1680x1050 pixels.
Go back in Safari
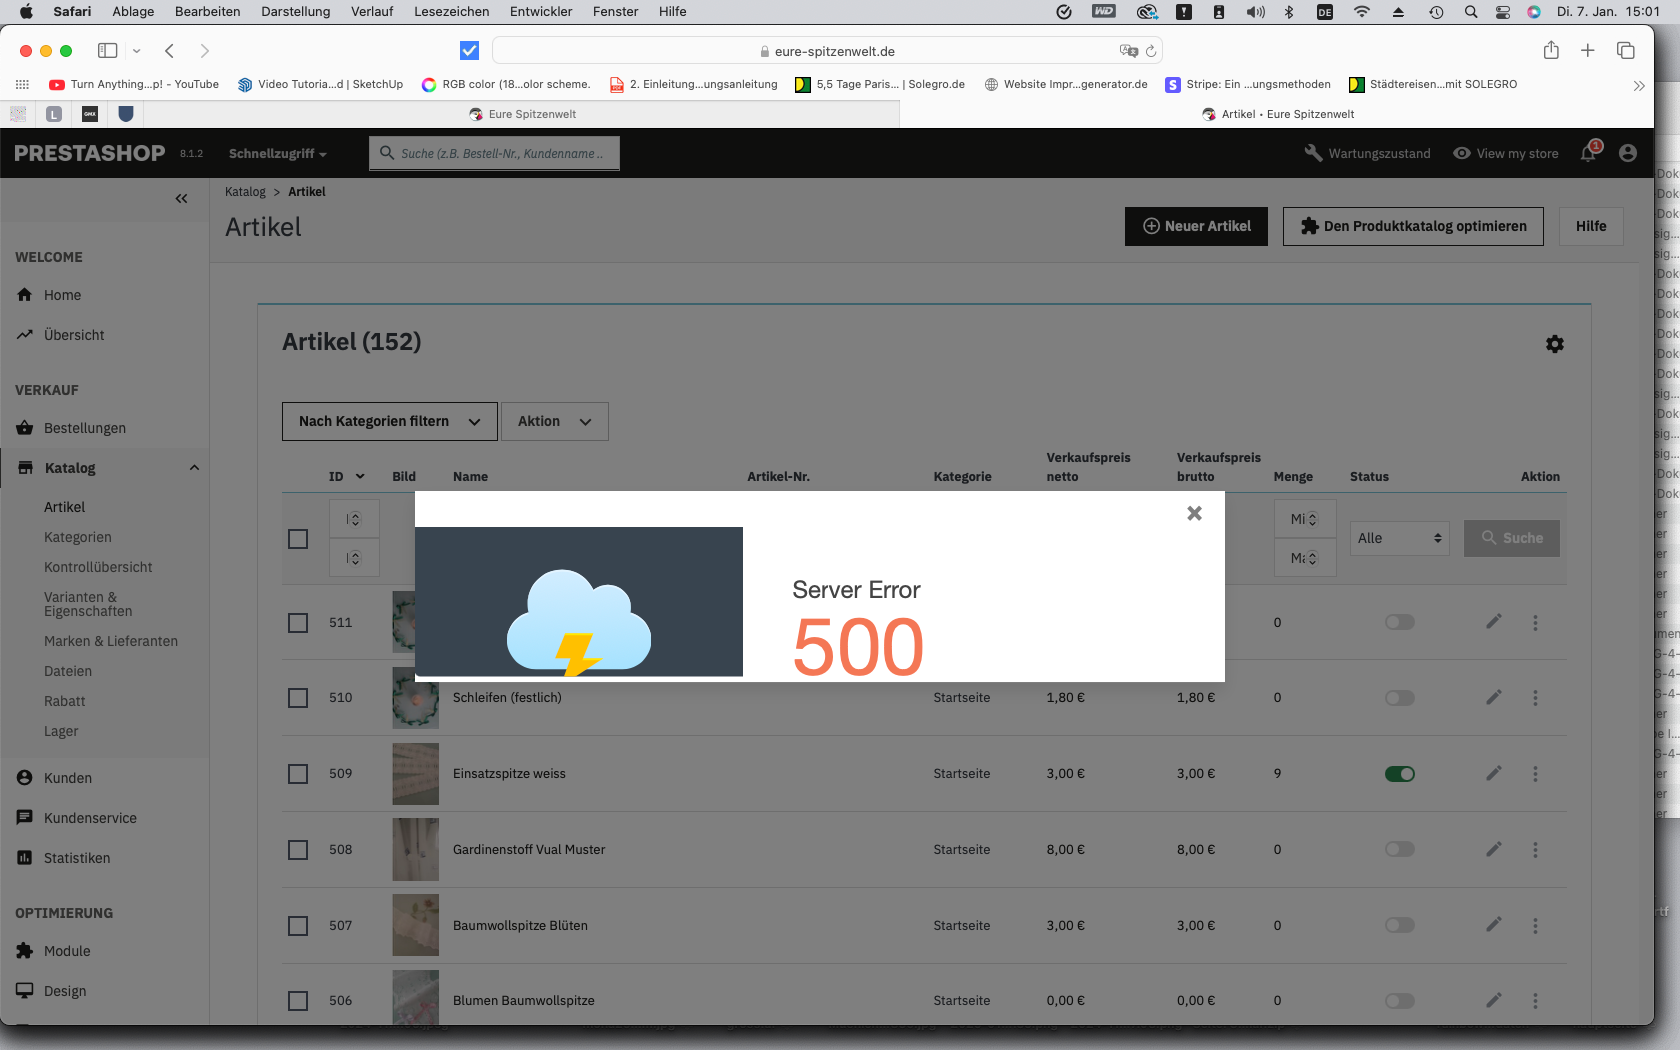(x=170, y=51)
